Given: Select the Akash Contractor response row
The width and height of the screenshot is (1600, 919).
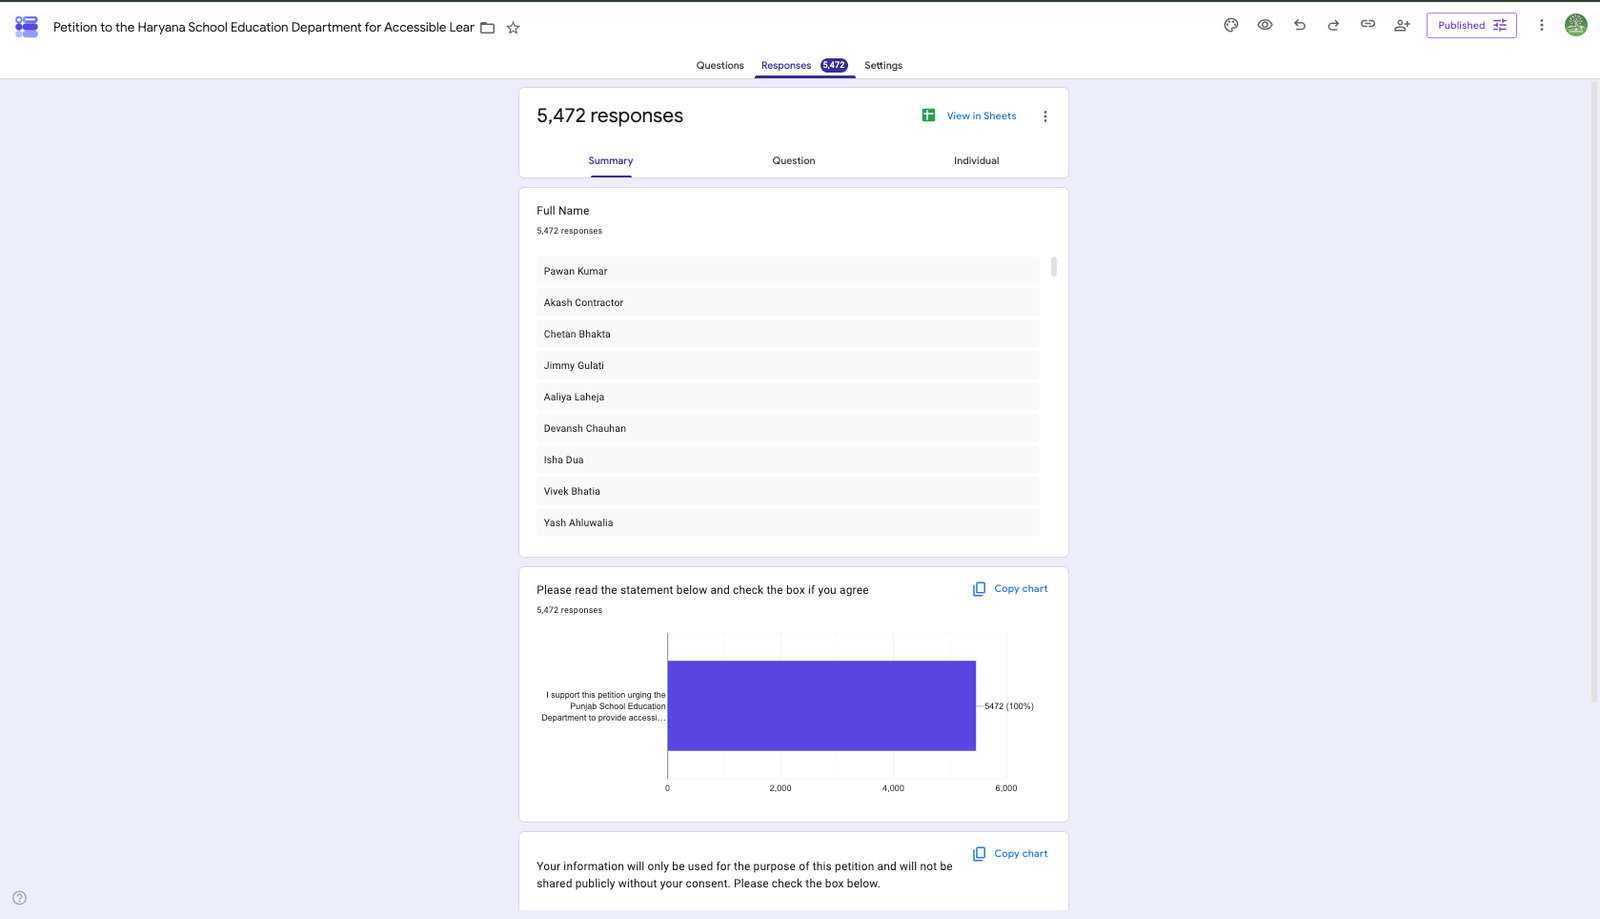Looking at the screenshot, I should coord(788,303).
